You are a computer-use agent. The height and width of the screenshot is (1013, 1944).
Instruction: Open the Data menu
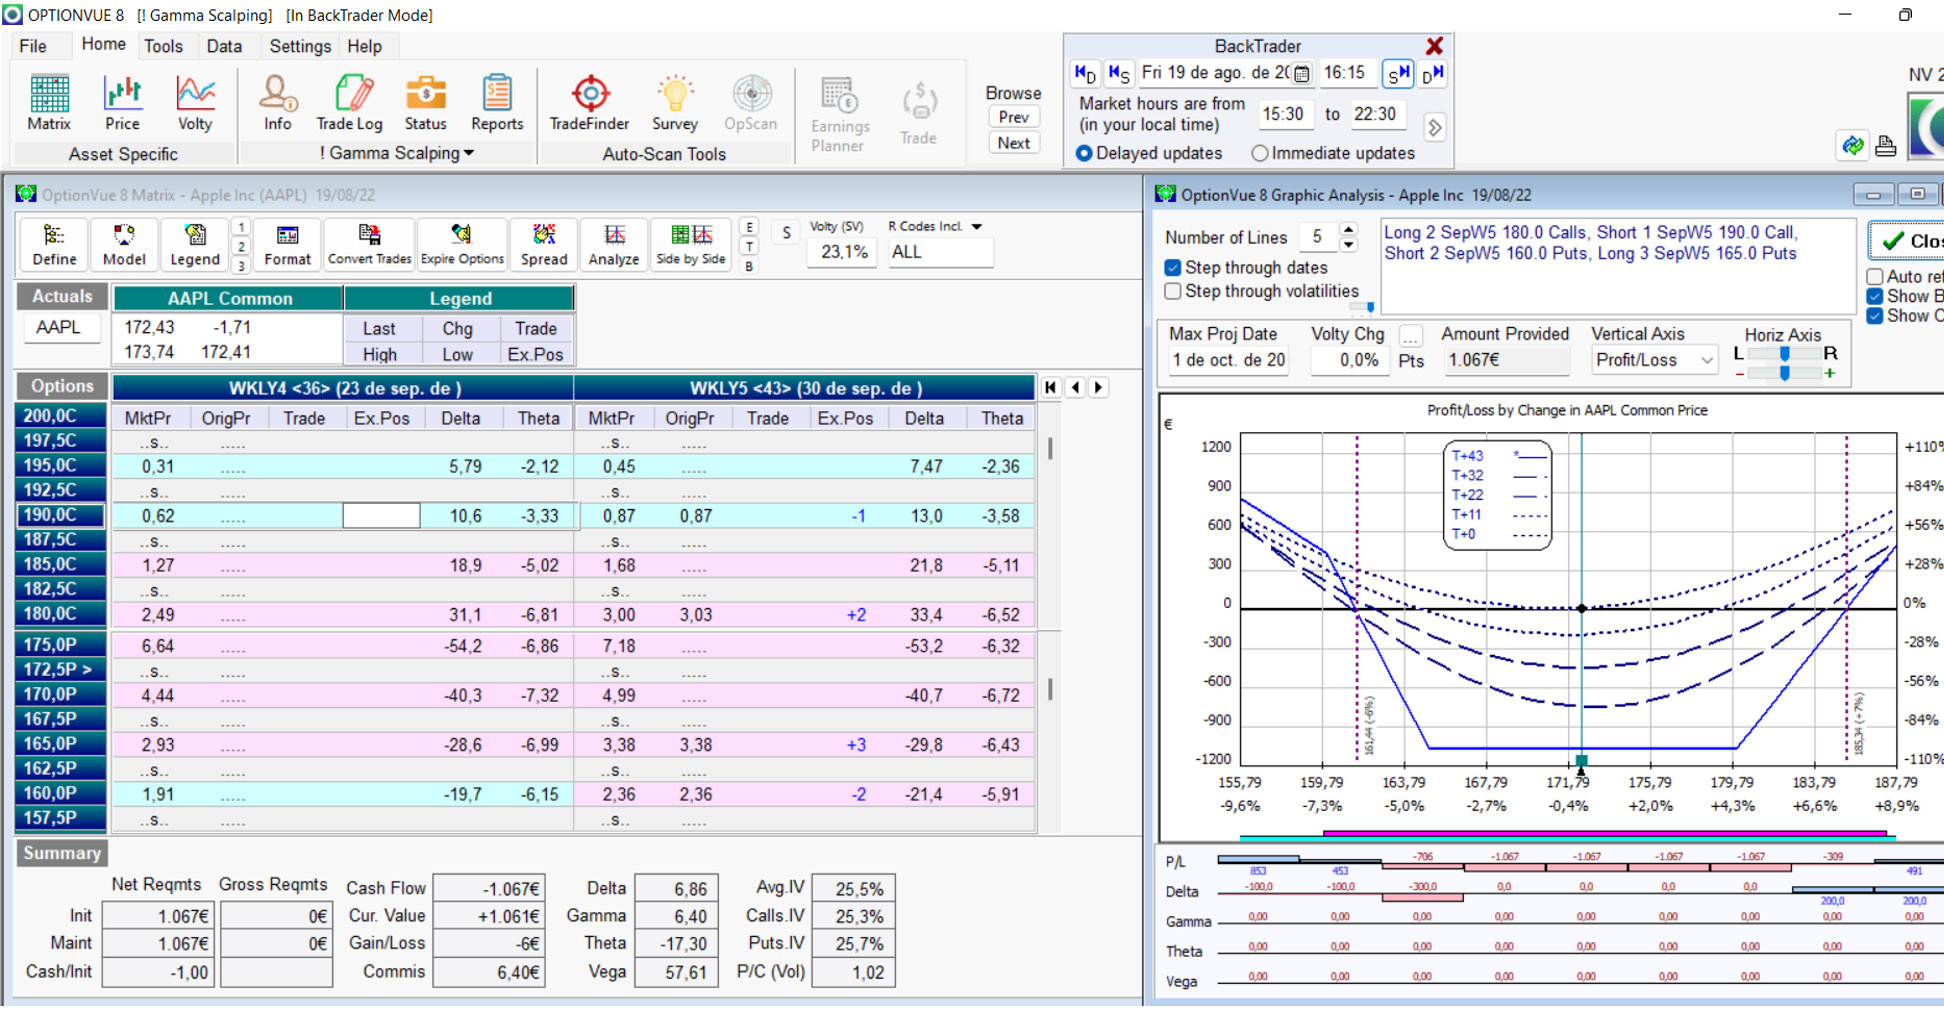point(224,46)
